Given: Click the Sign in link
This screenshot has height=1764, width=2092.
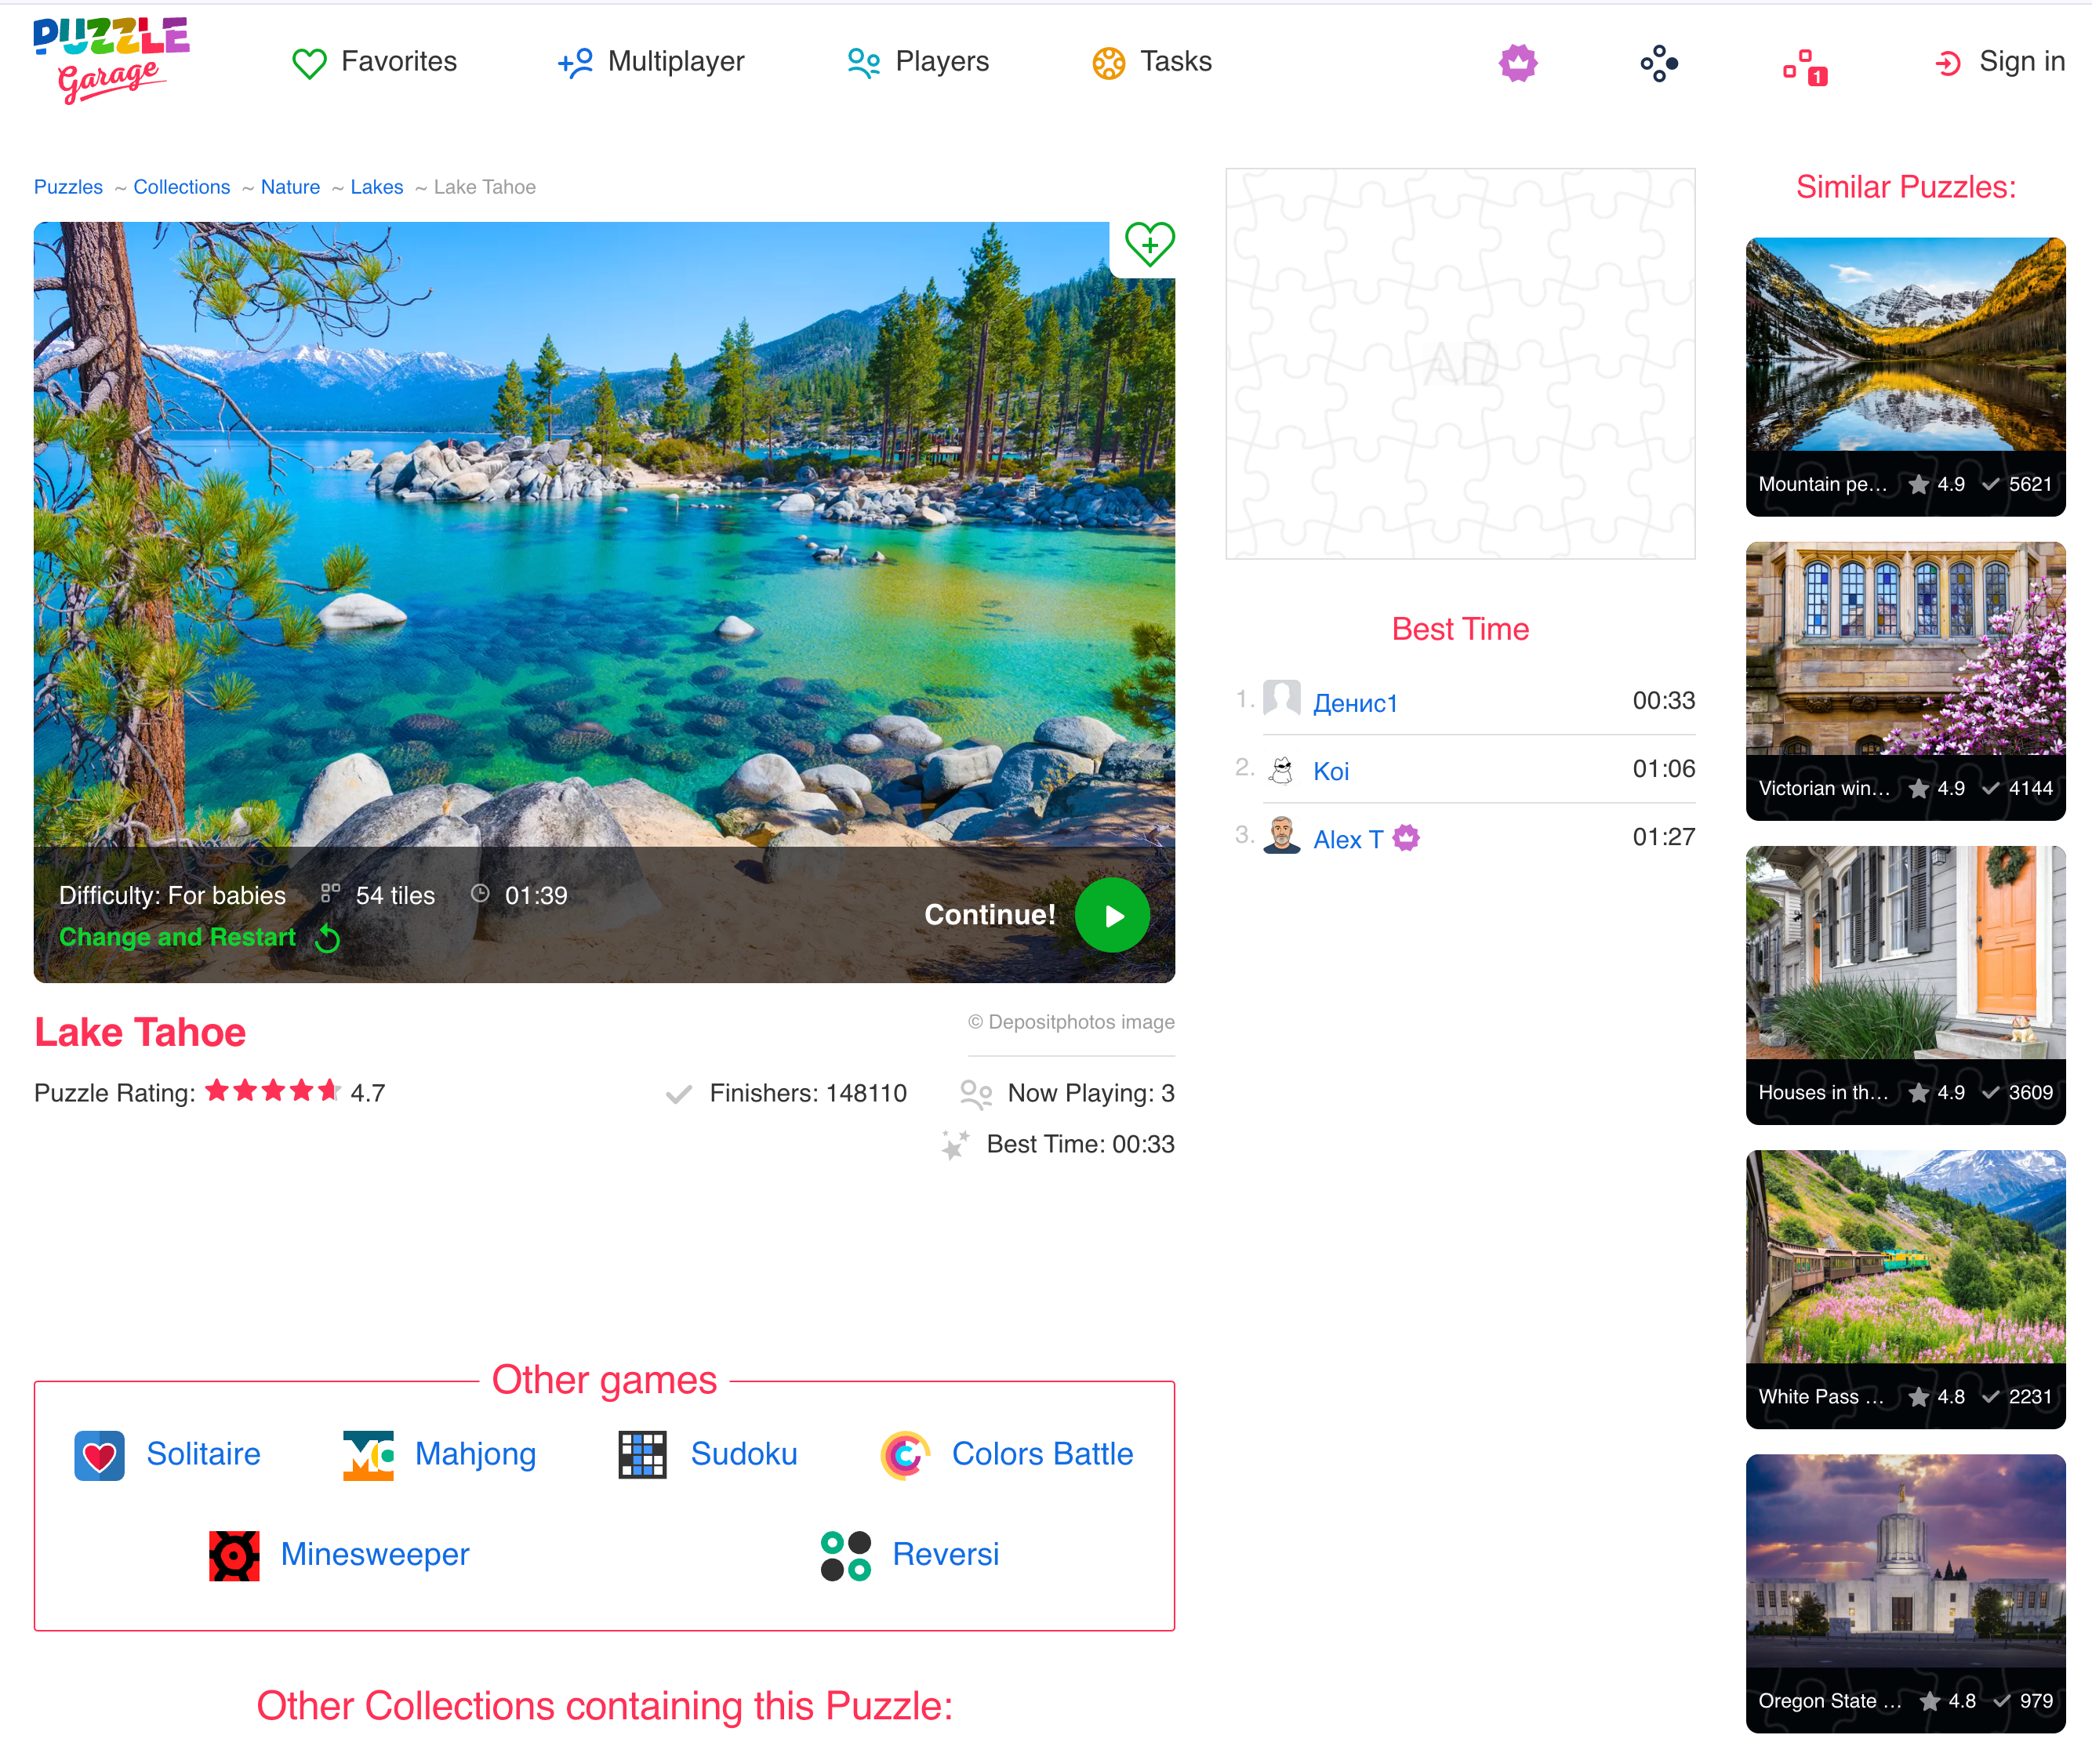Looking at the screenshot, I should 2000,62.
